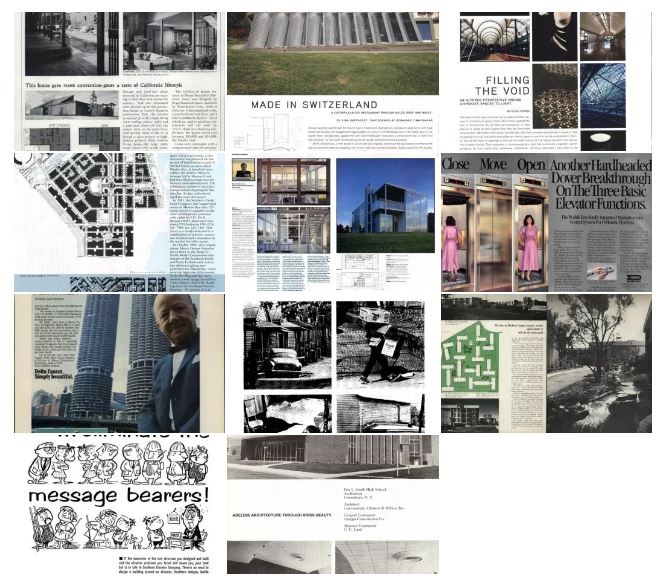Open the brick high school architecture thumbnail
This screenshot has height=578, width=666.
333,505
